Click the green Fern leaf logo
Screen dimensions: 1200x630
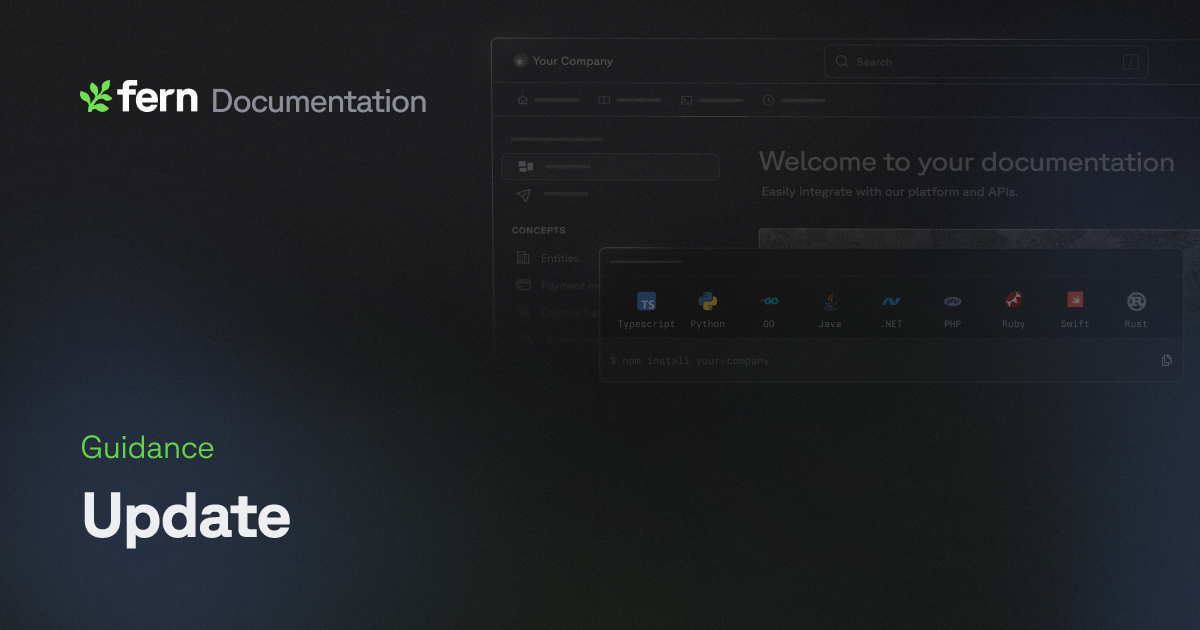95,96
